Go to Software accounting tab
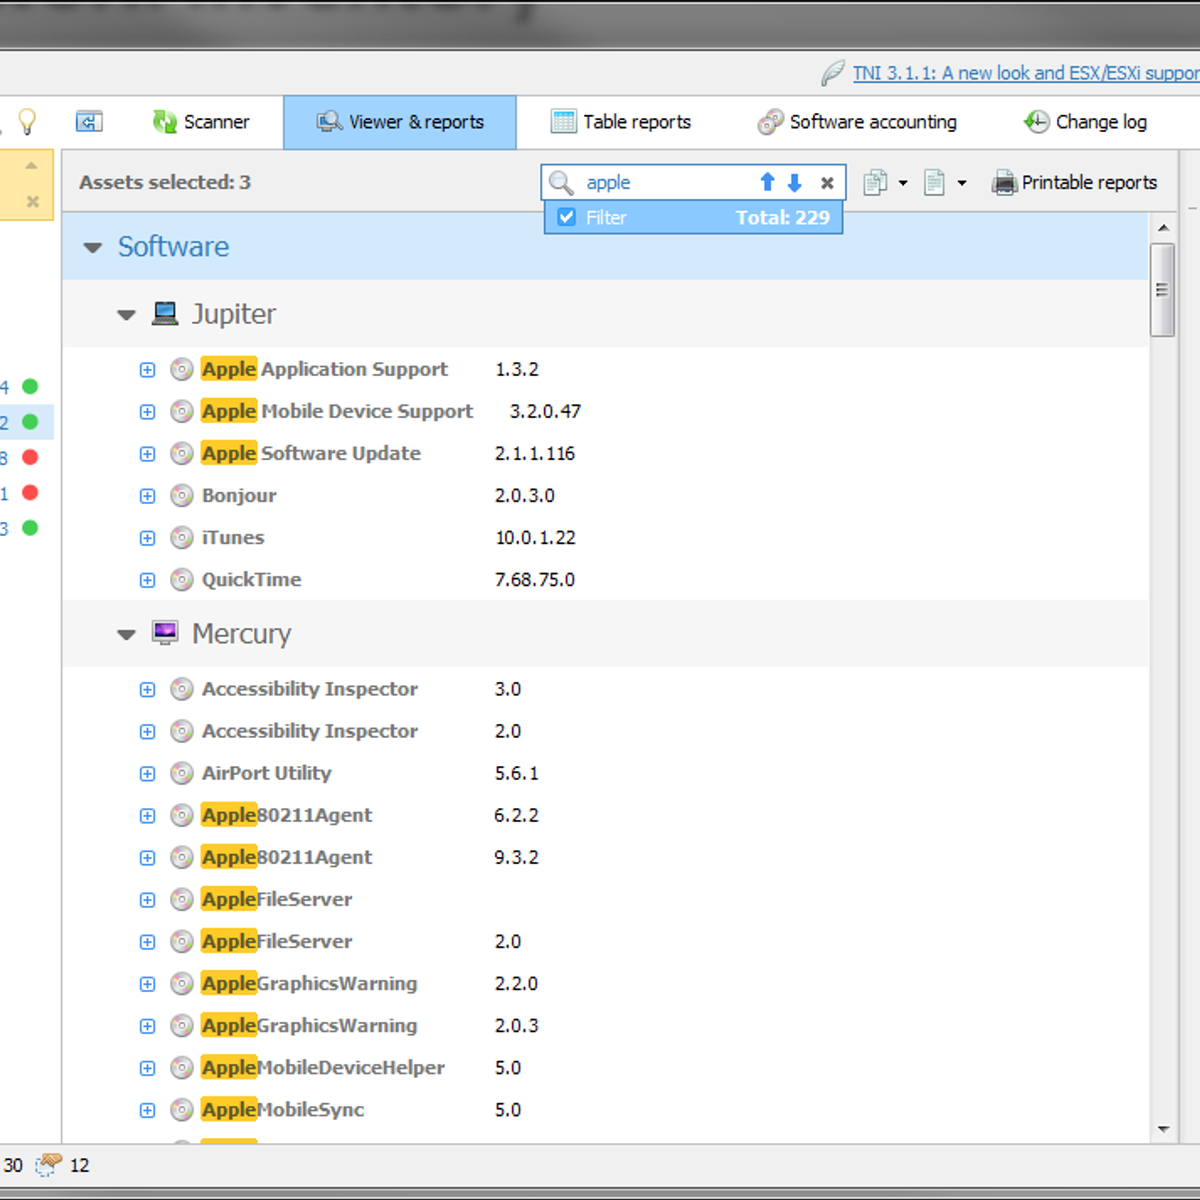1200x1200 pixels. pyautogui.click(x=857, y=122)
